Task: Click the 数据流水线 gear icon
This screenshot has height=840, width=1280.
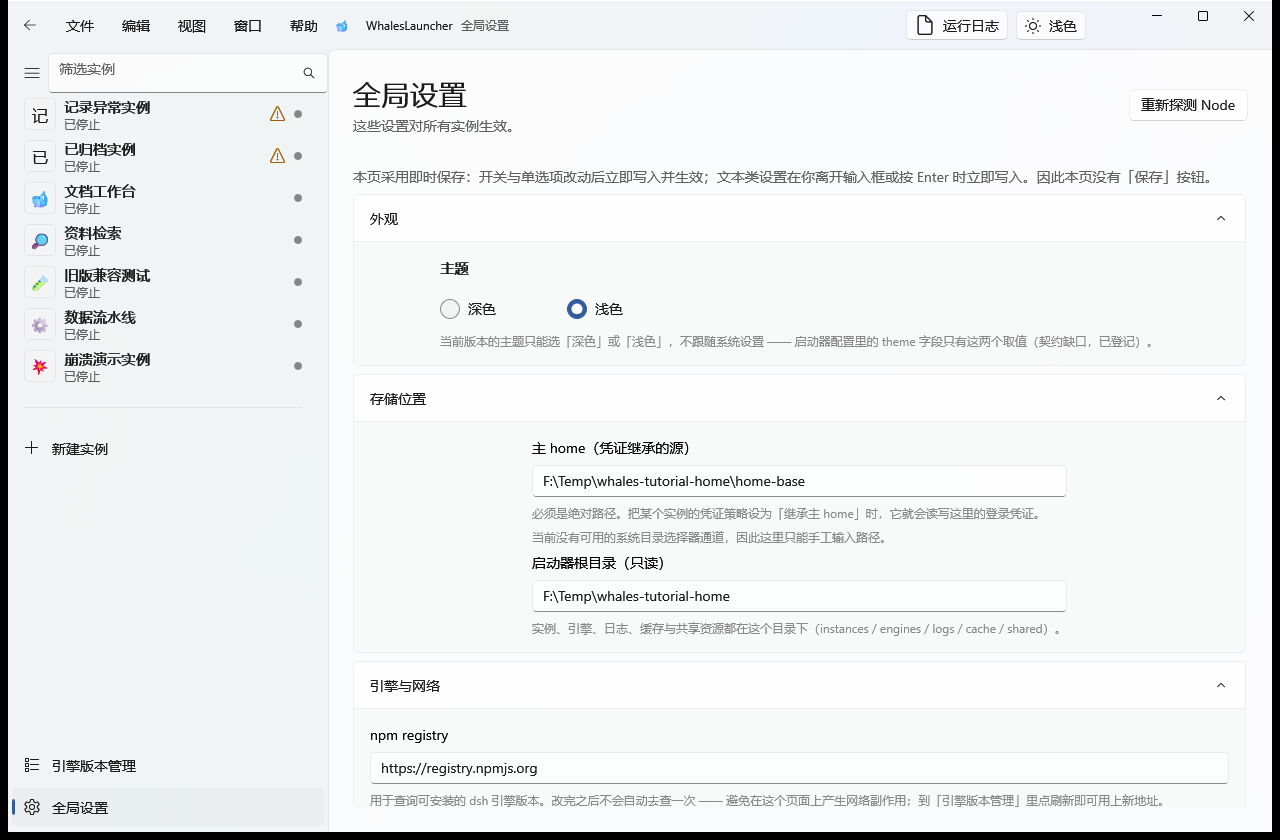Action: point(40,325)
